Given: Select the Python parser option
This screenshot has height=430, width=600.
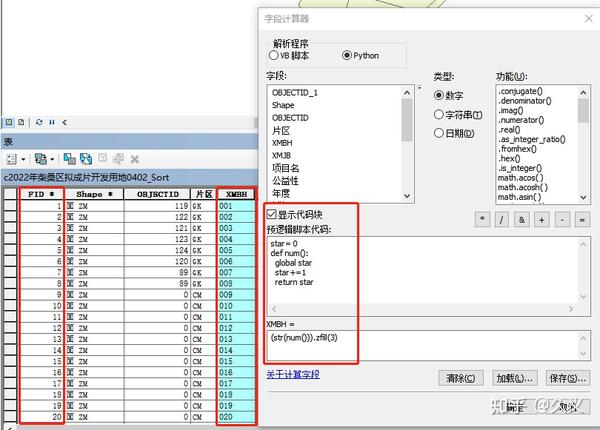Looking at the screenshot, I should click(347, 55).
